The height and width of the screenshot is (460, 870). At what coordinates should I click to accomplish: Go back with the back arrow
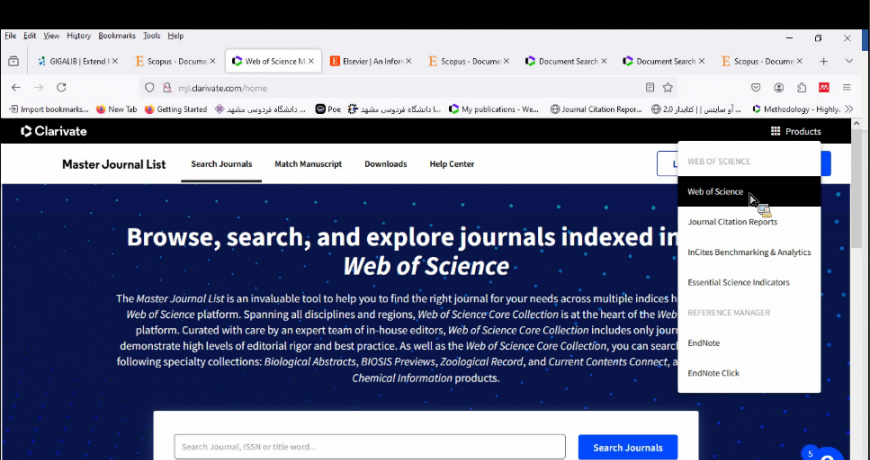[16, 88]
